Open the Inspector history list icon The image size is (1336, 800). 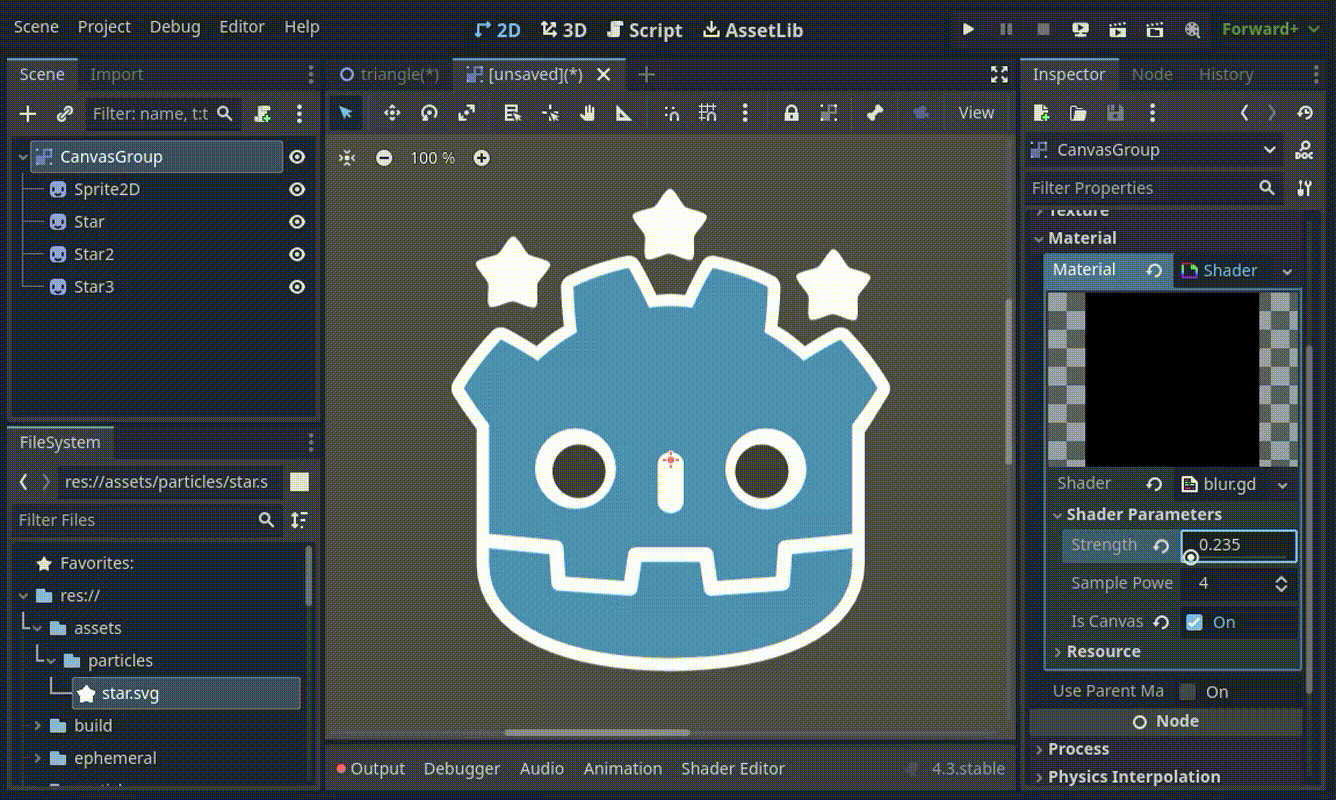(x=1304, y=113)
